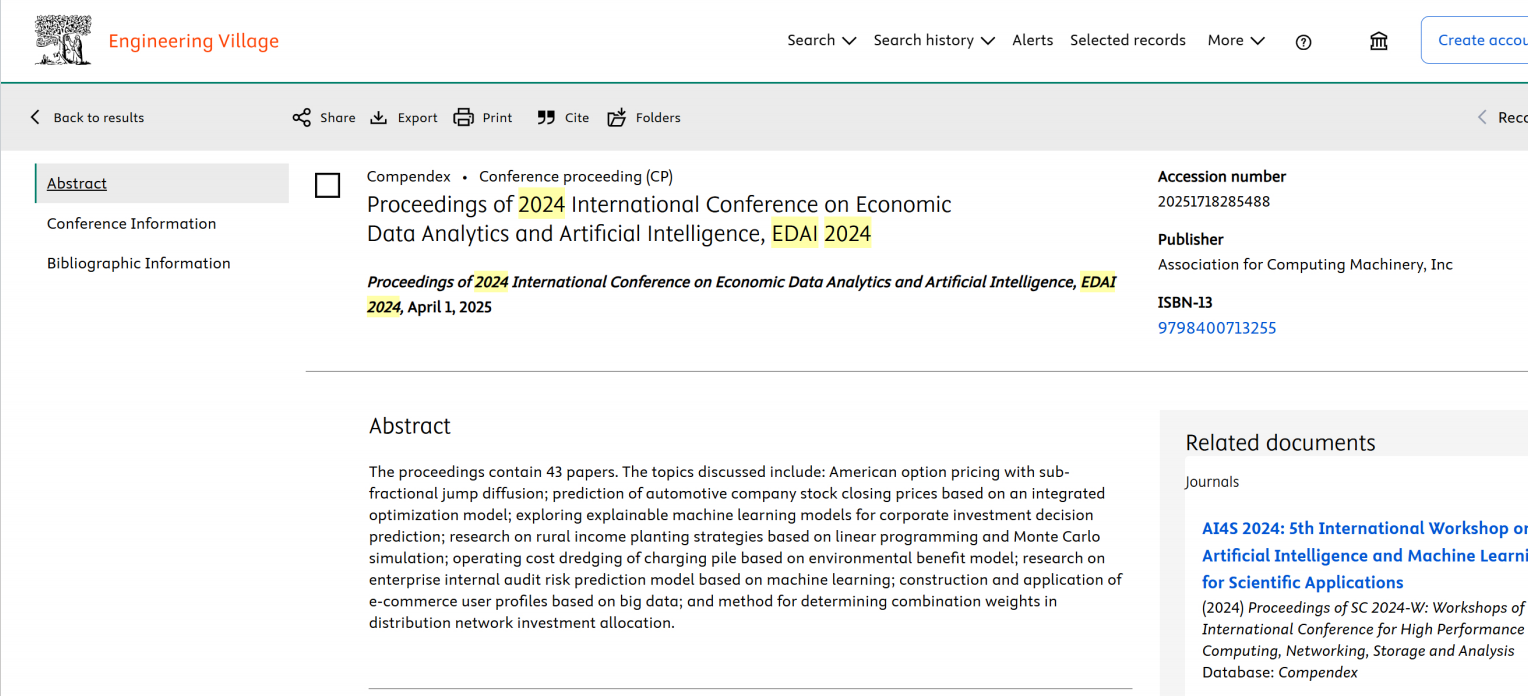Click the previous record chevron
Screen dimensions: 1528x696
click(1482, 117)
